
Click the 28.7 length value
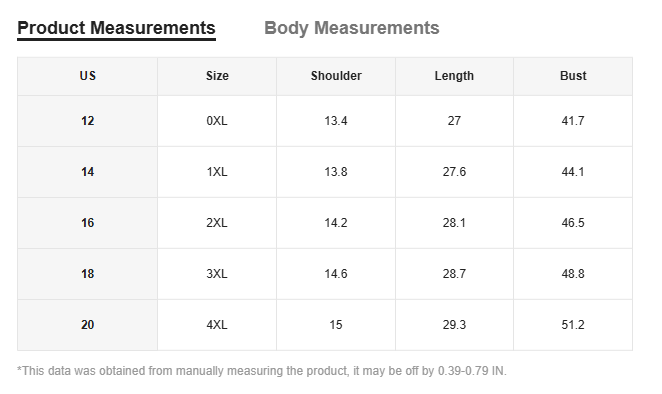[454, 274]
